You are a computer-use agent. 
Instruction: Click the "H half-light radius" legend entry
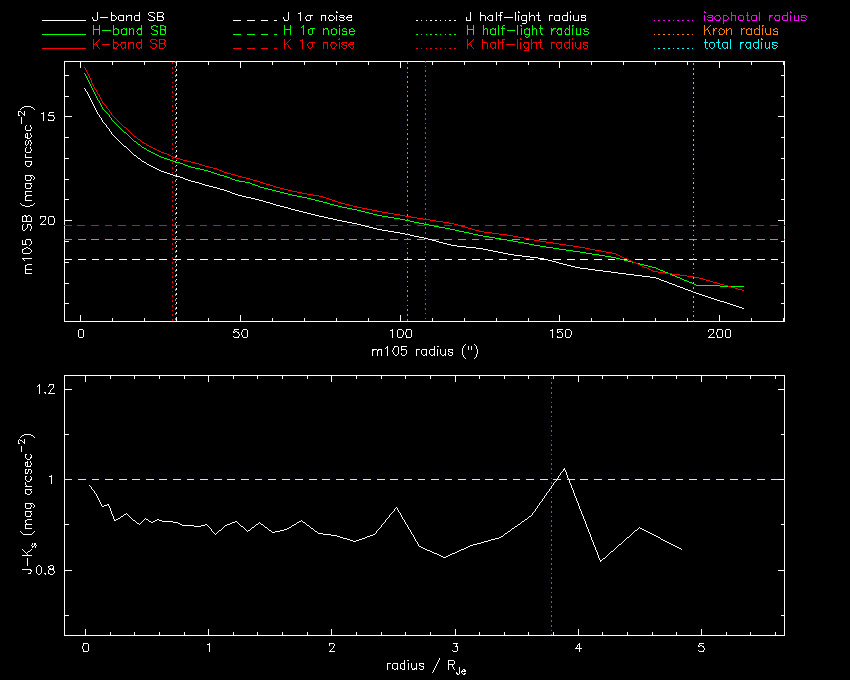(x=527, y=32)
